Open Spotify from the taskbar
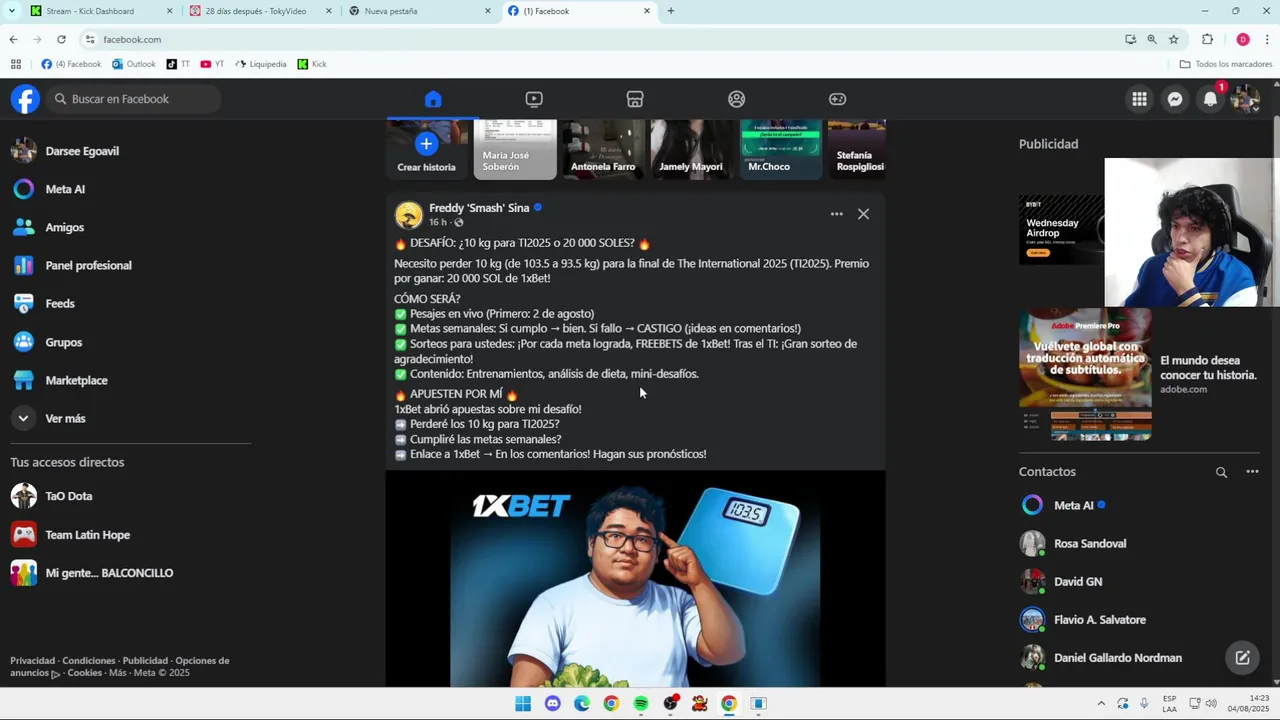The image size is (1280, 720). 641,703
